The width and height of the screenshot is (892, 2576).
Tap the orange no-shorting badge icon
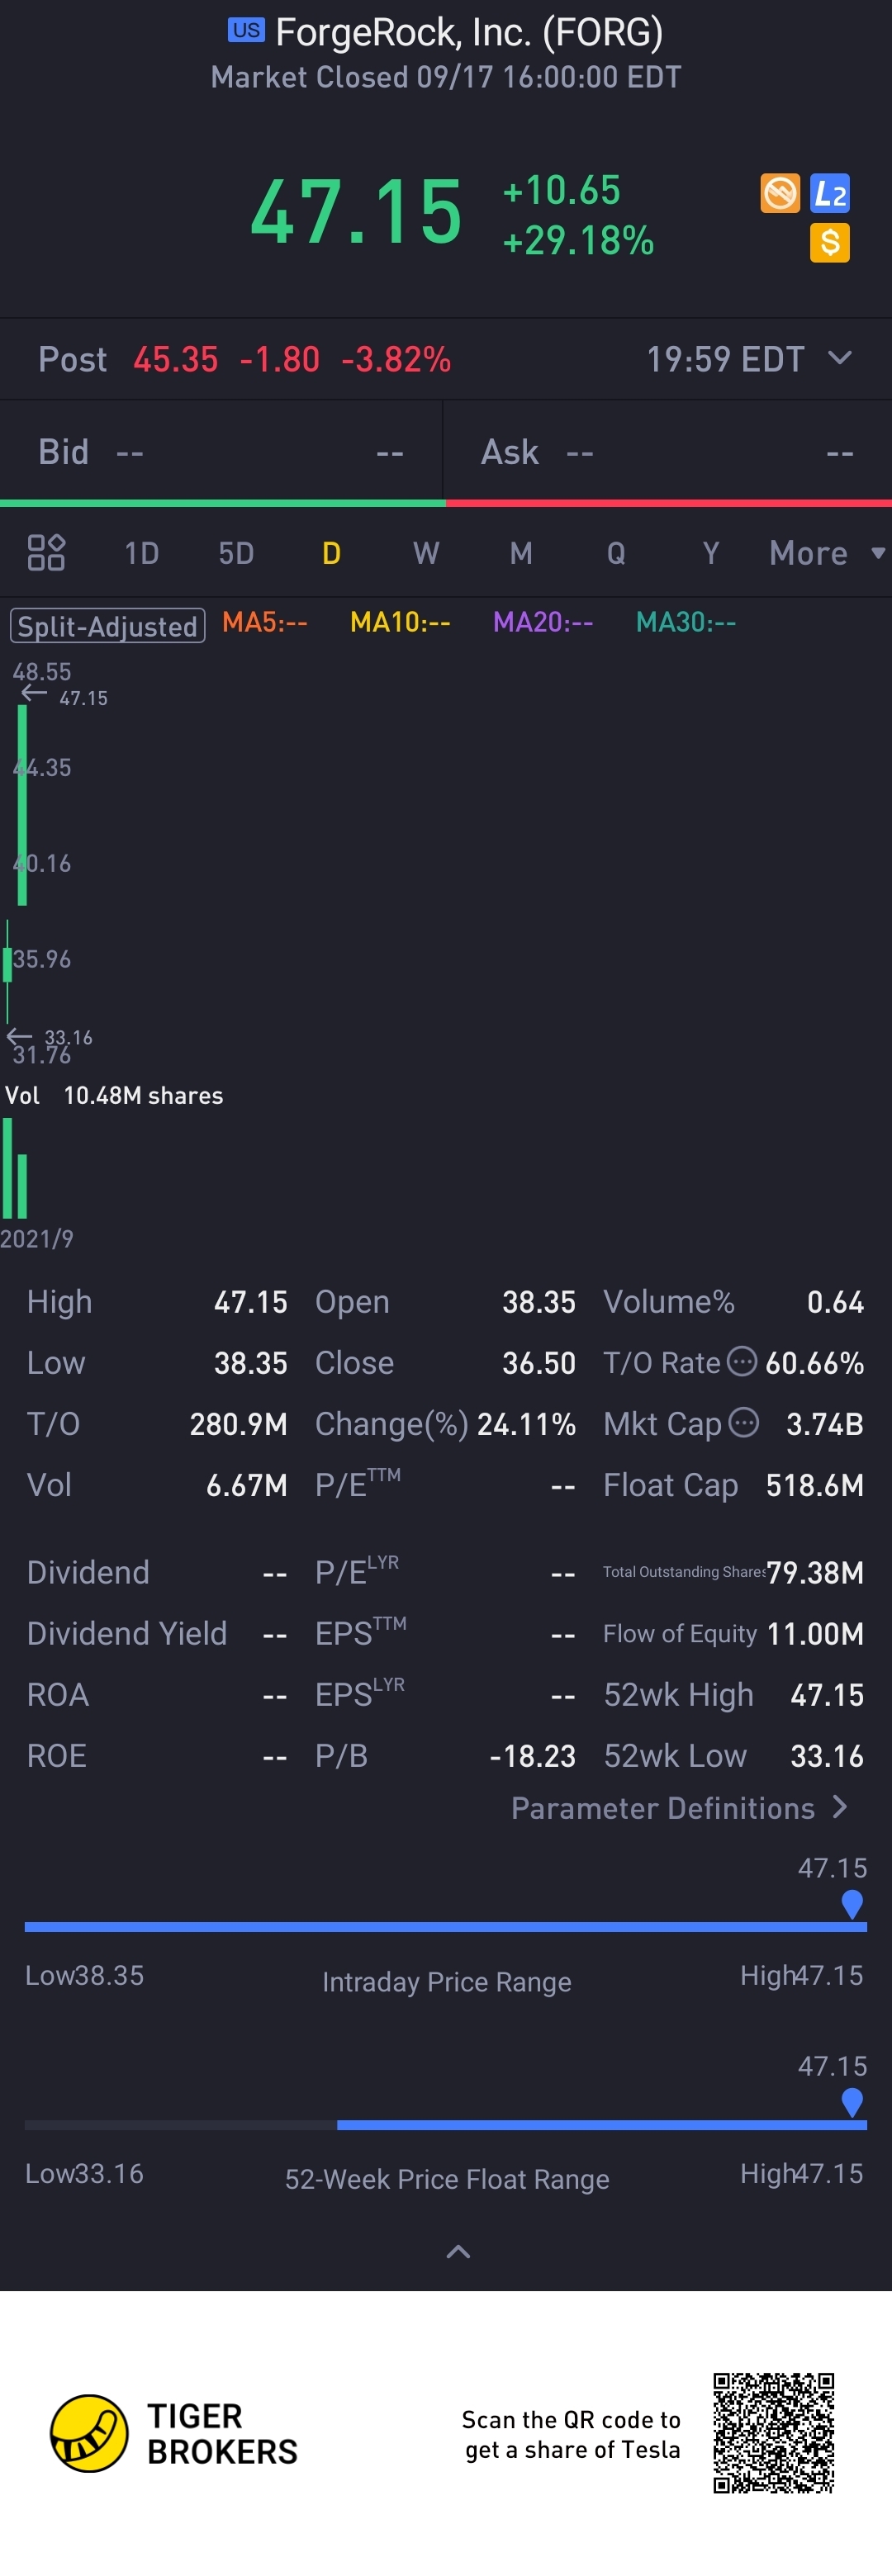(x=780, y=193)
